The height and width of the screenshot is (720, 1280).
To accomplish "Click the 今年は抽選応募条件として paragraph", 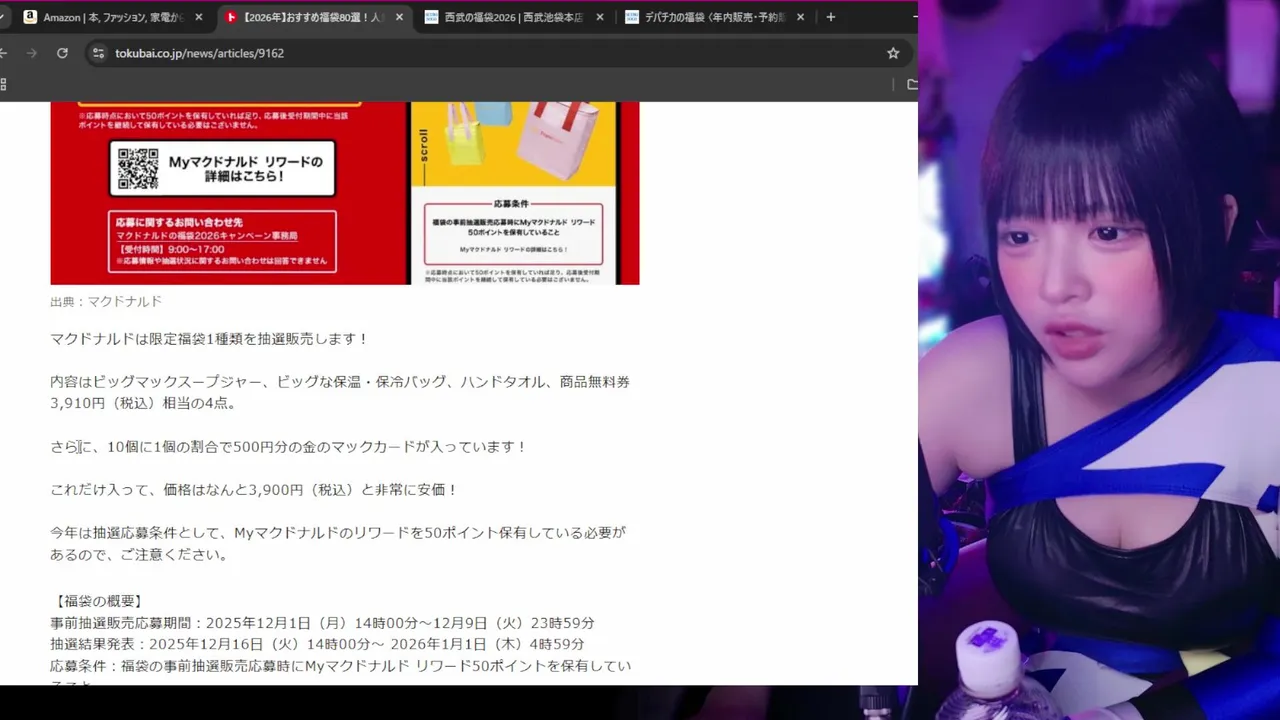I will pos(338,544).
